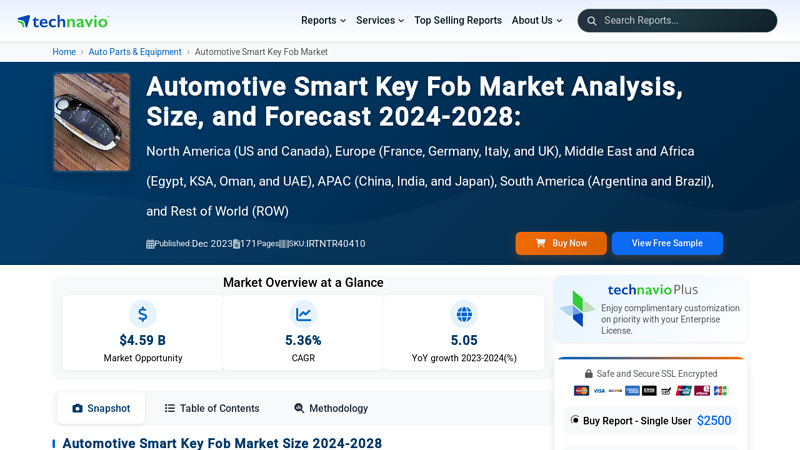The image size is (800, 450).
Task: Click the 5.36% CAGR value
Action: (303, 340)
